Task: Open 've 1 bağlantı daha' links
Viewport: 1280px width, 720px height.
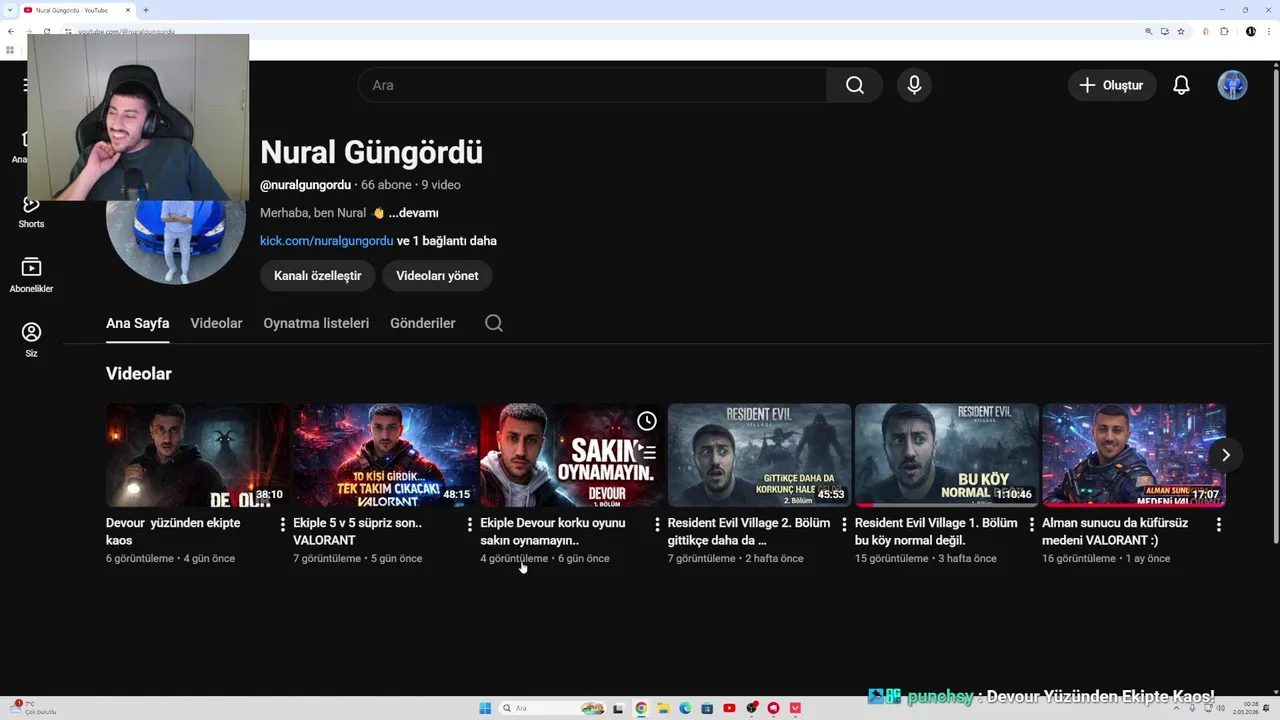Action: point(447,241)
